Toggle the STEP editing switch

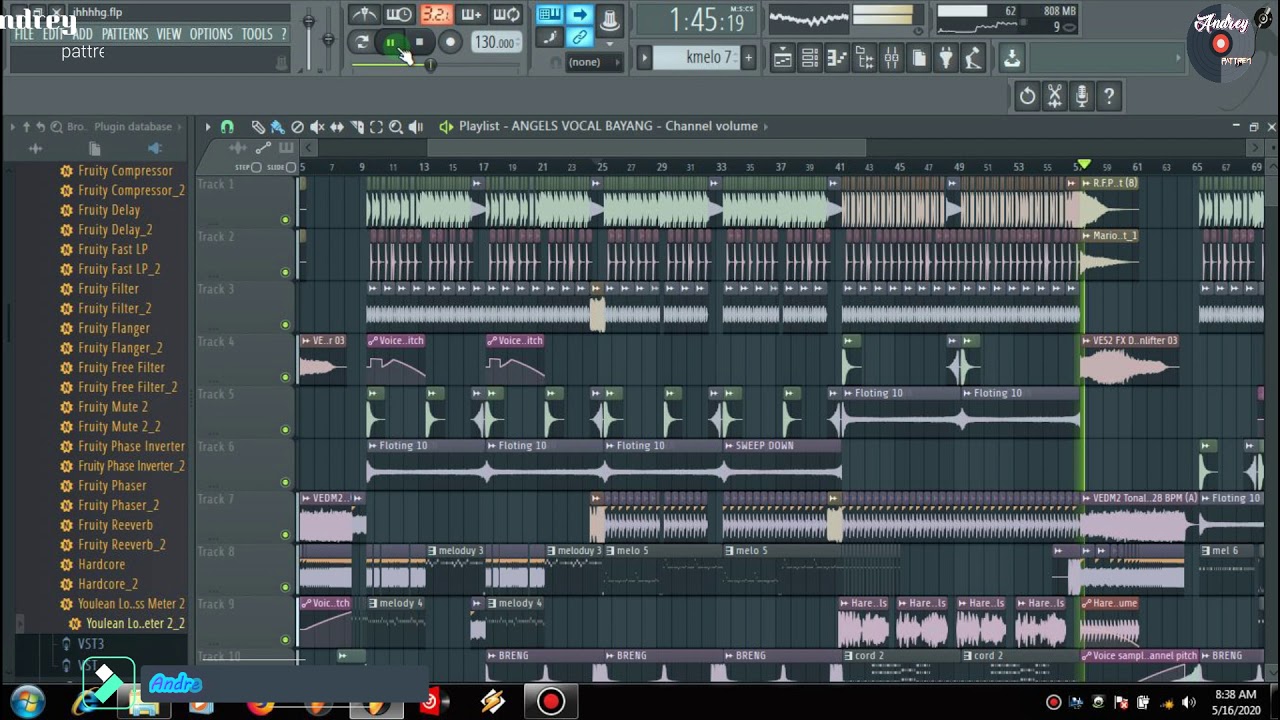click(256, 167)
